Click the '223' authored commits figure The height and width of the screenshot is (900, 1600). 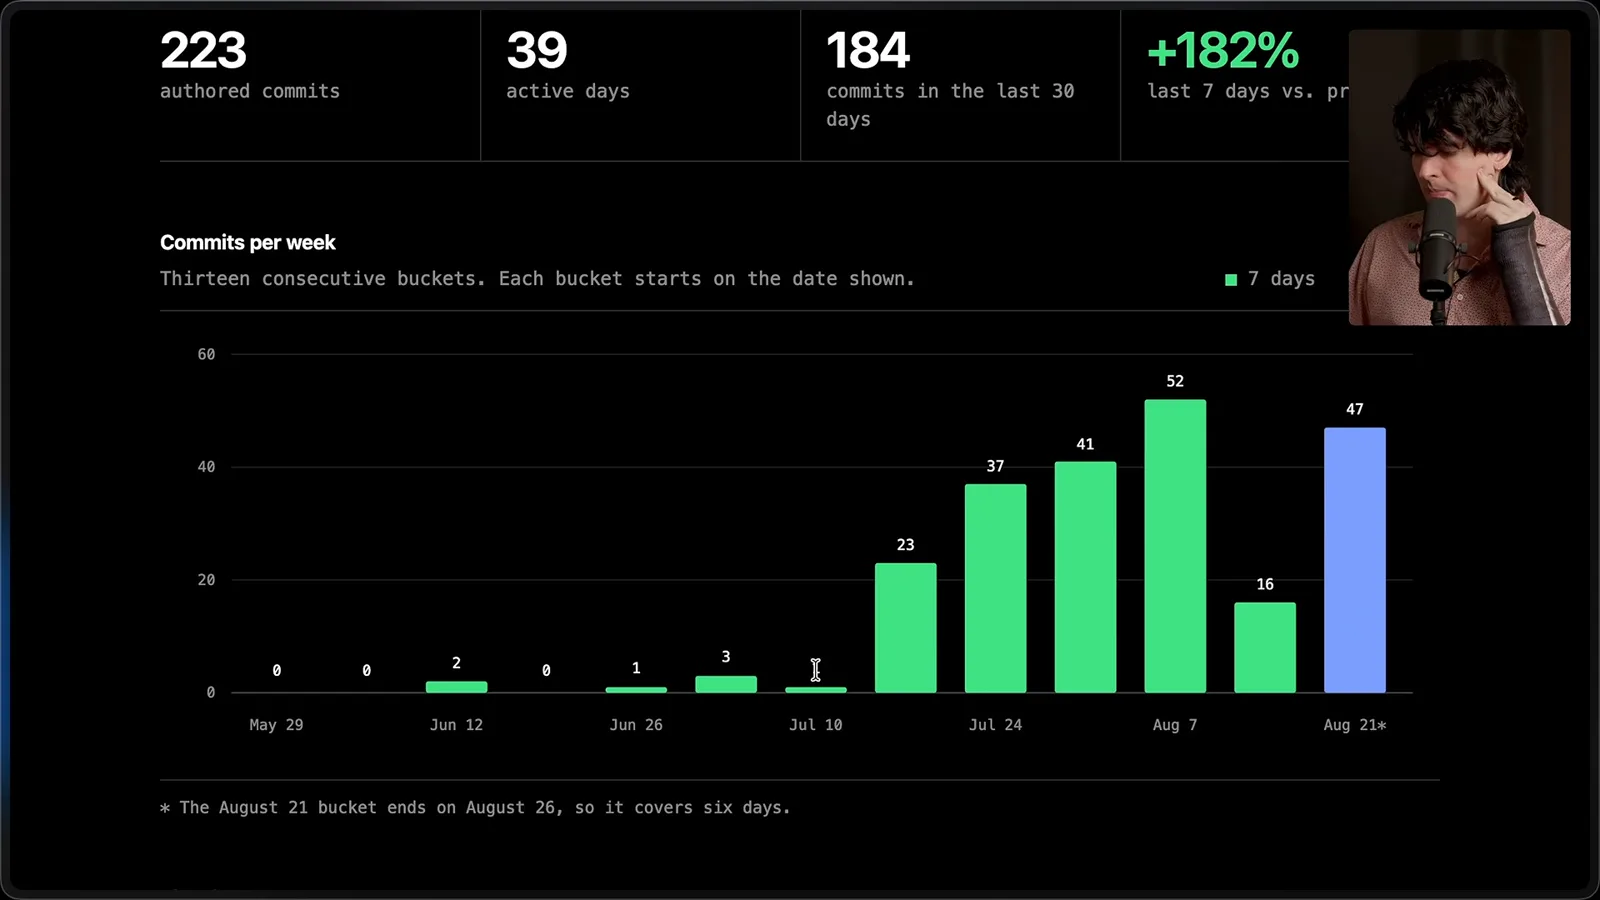tap(203, 50)
